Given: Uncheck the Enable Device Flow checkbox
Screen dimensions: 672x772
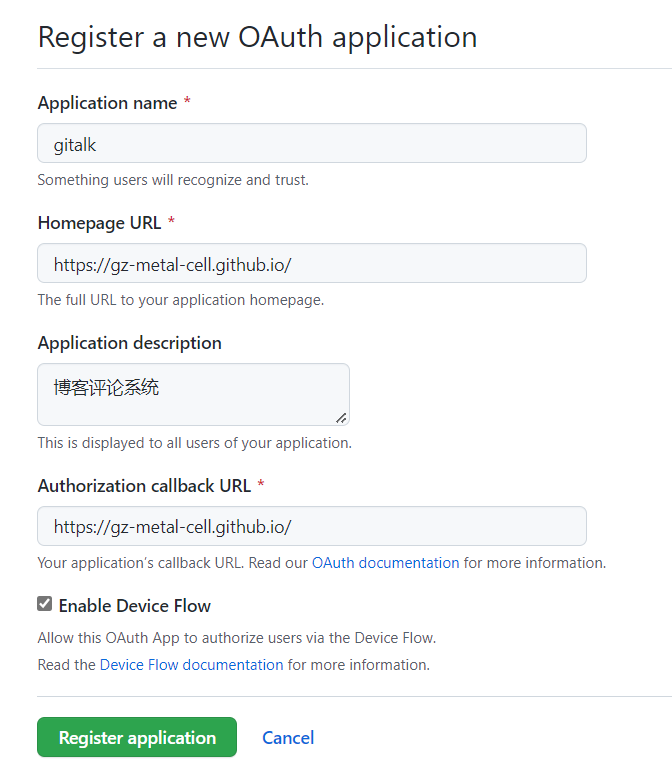Looking at the screenshot, I should (x=44, y=604).
